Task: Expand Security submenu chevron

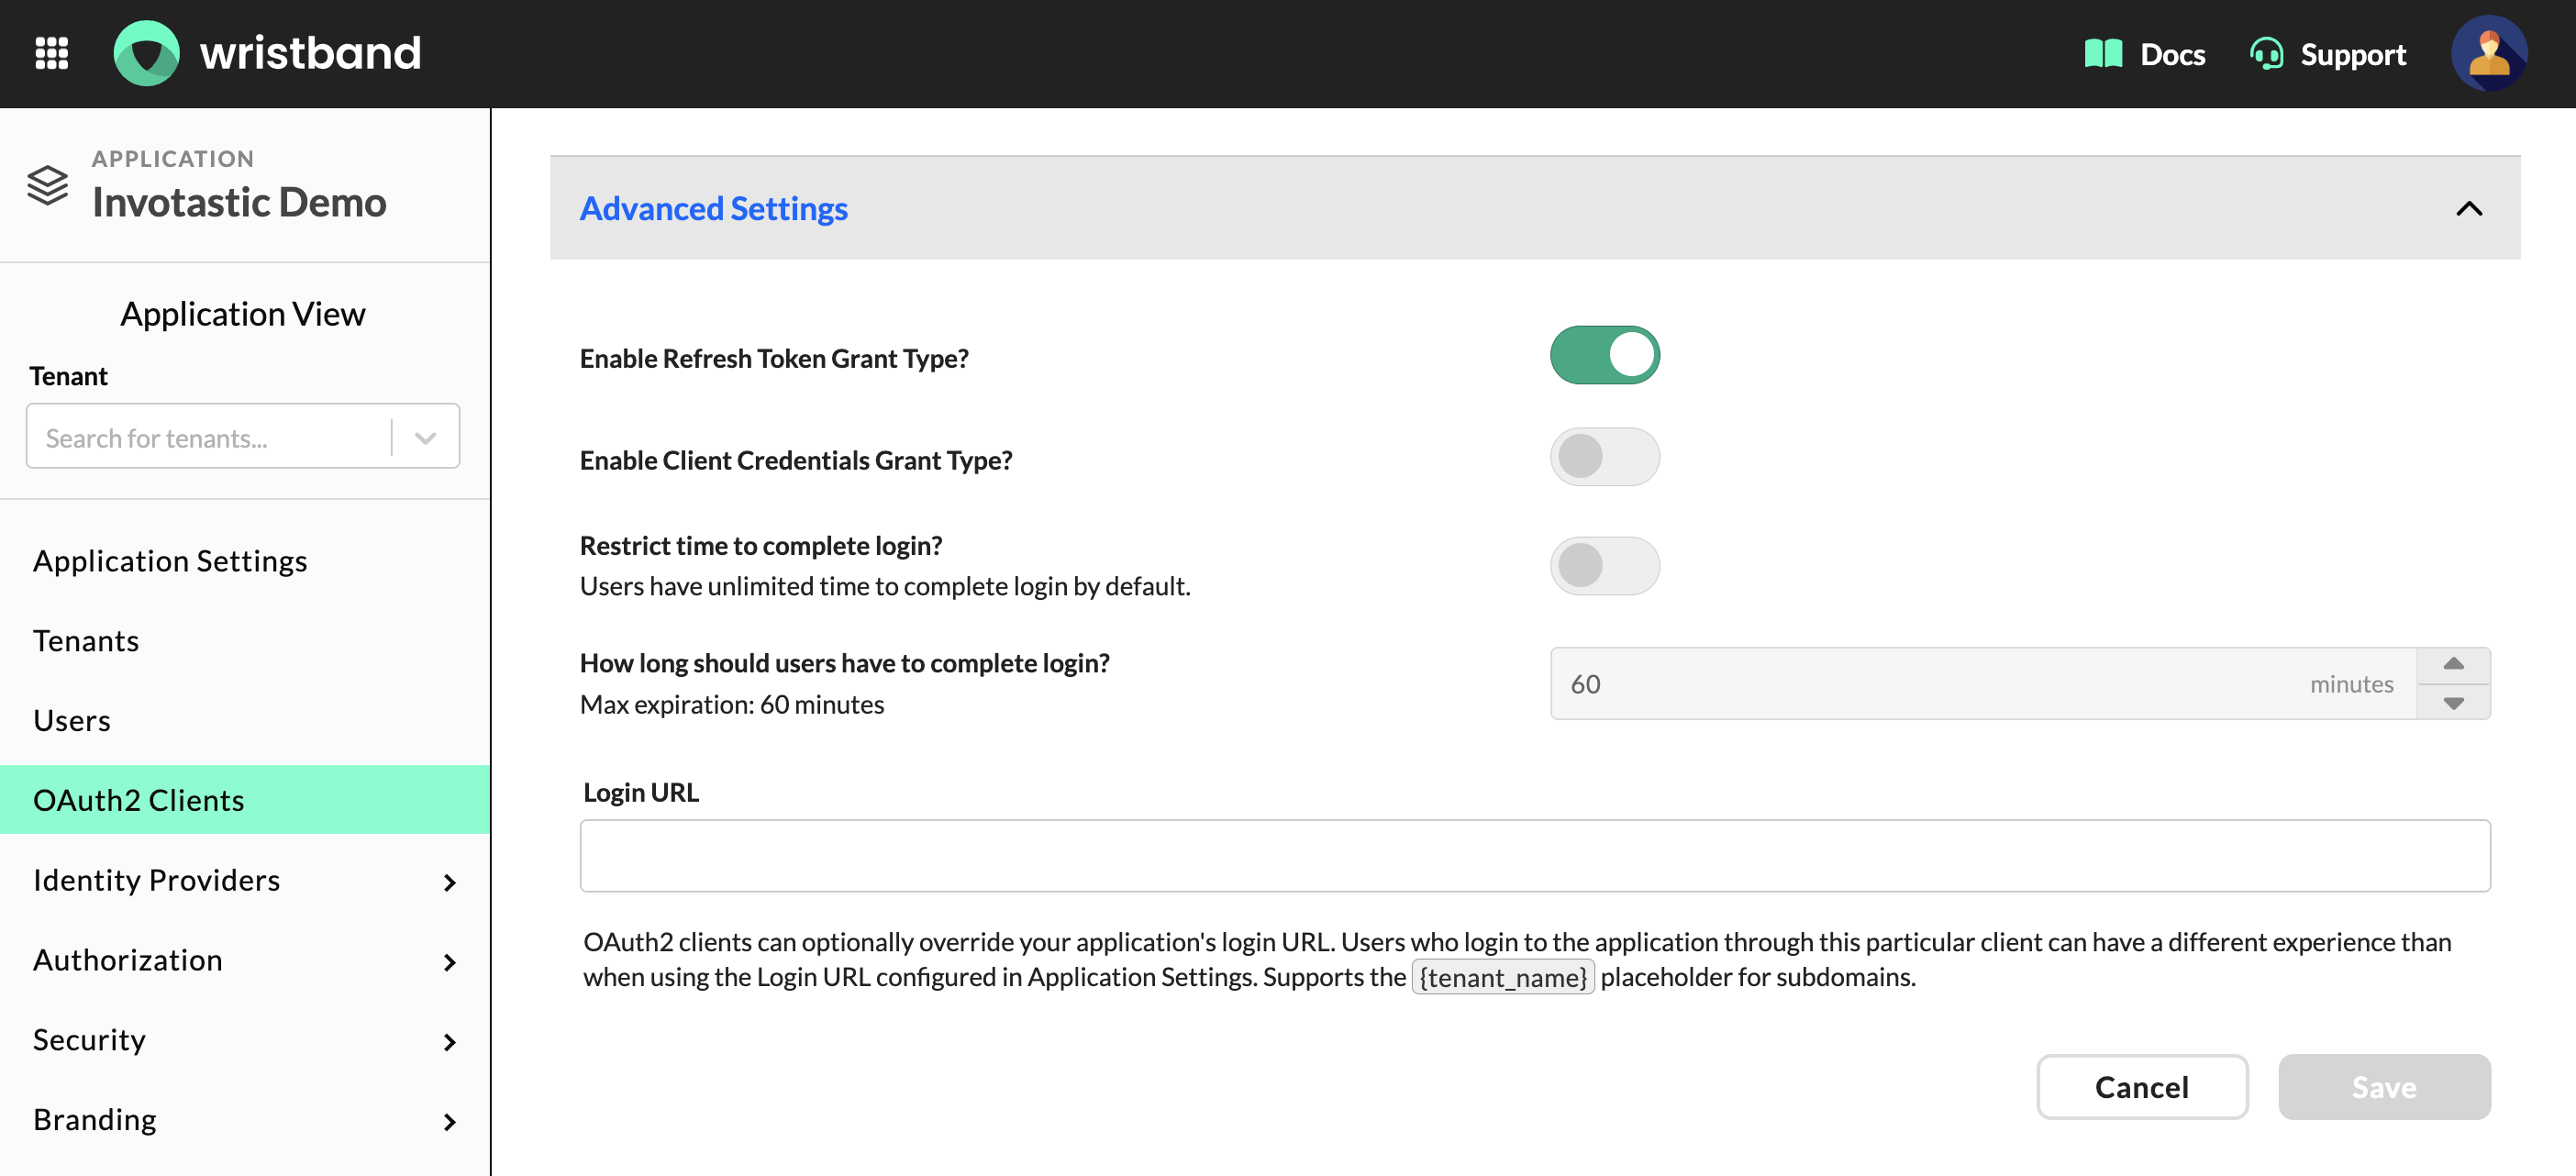Action: tap(449, 1042)
